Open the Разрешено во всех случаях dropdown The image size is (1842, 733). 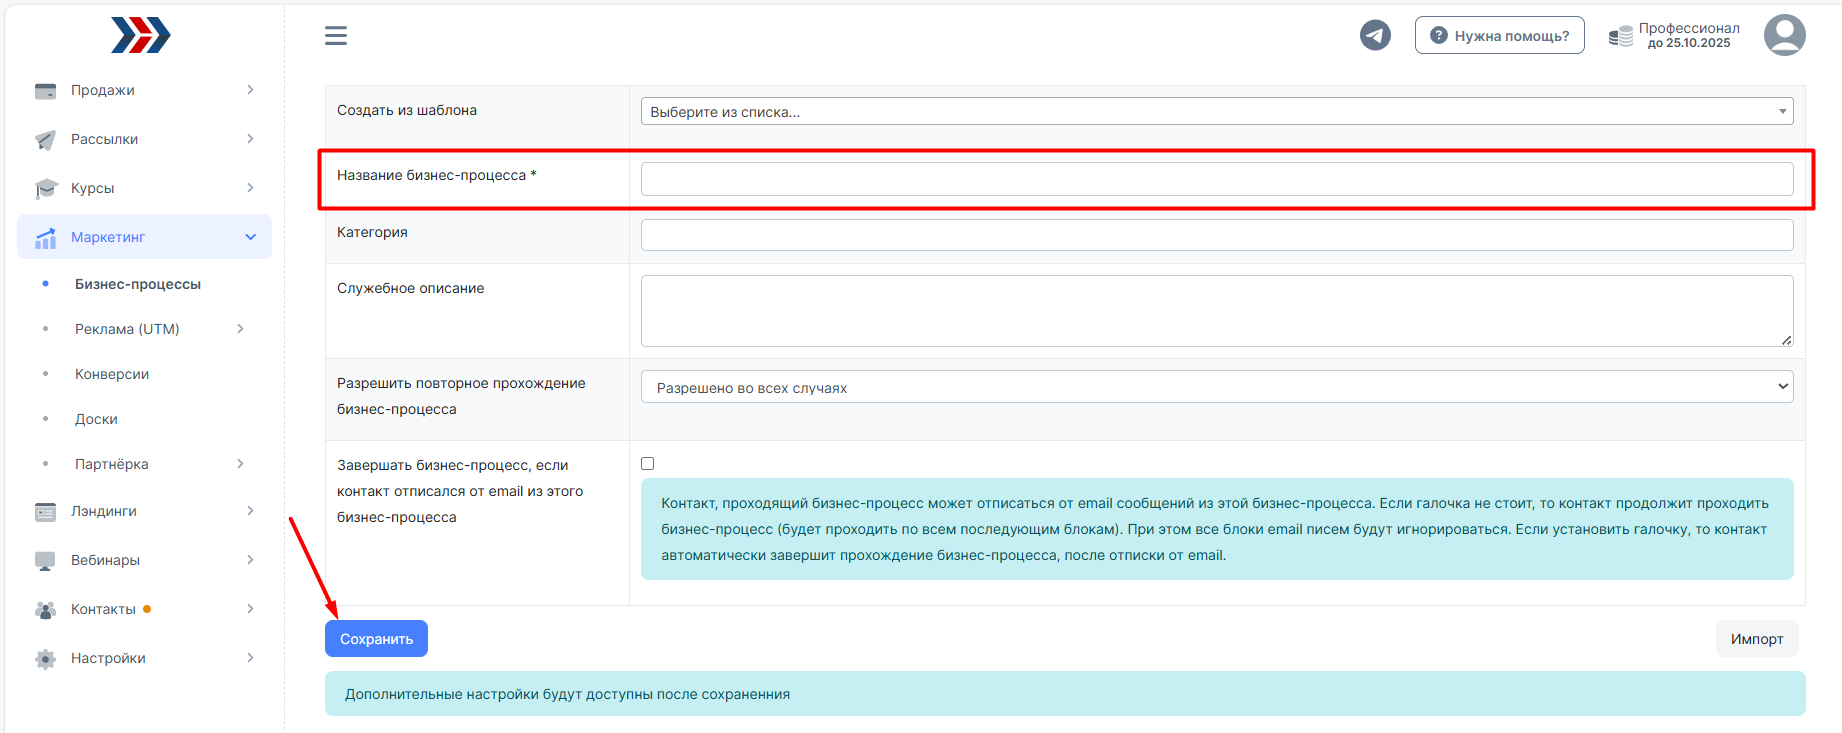click(1217, 387)
